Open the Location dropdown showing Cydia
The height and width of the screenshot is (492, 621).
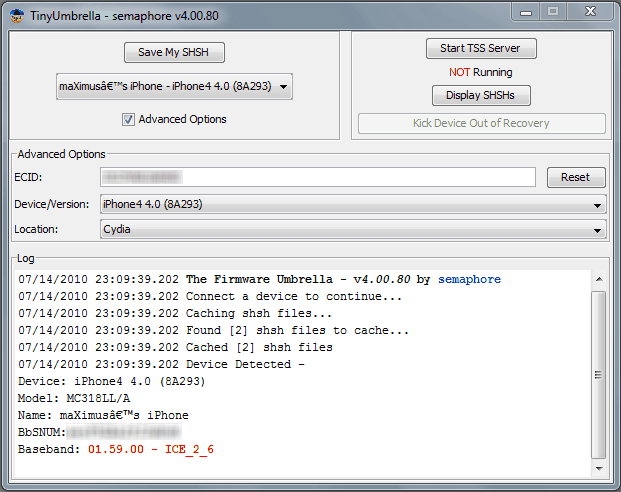(x=353, y=229)
